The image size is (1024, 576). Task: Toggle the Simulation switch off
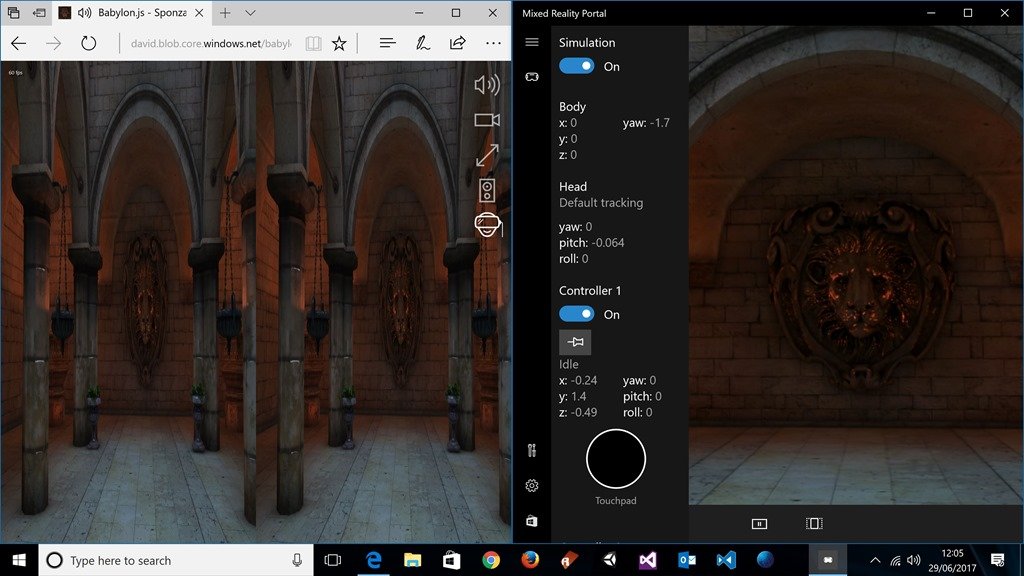(577, 66)
